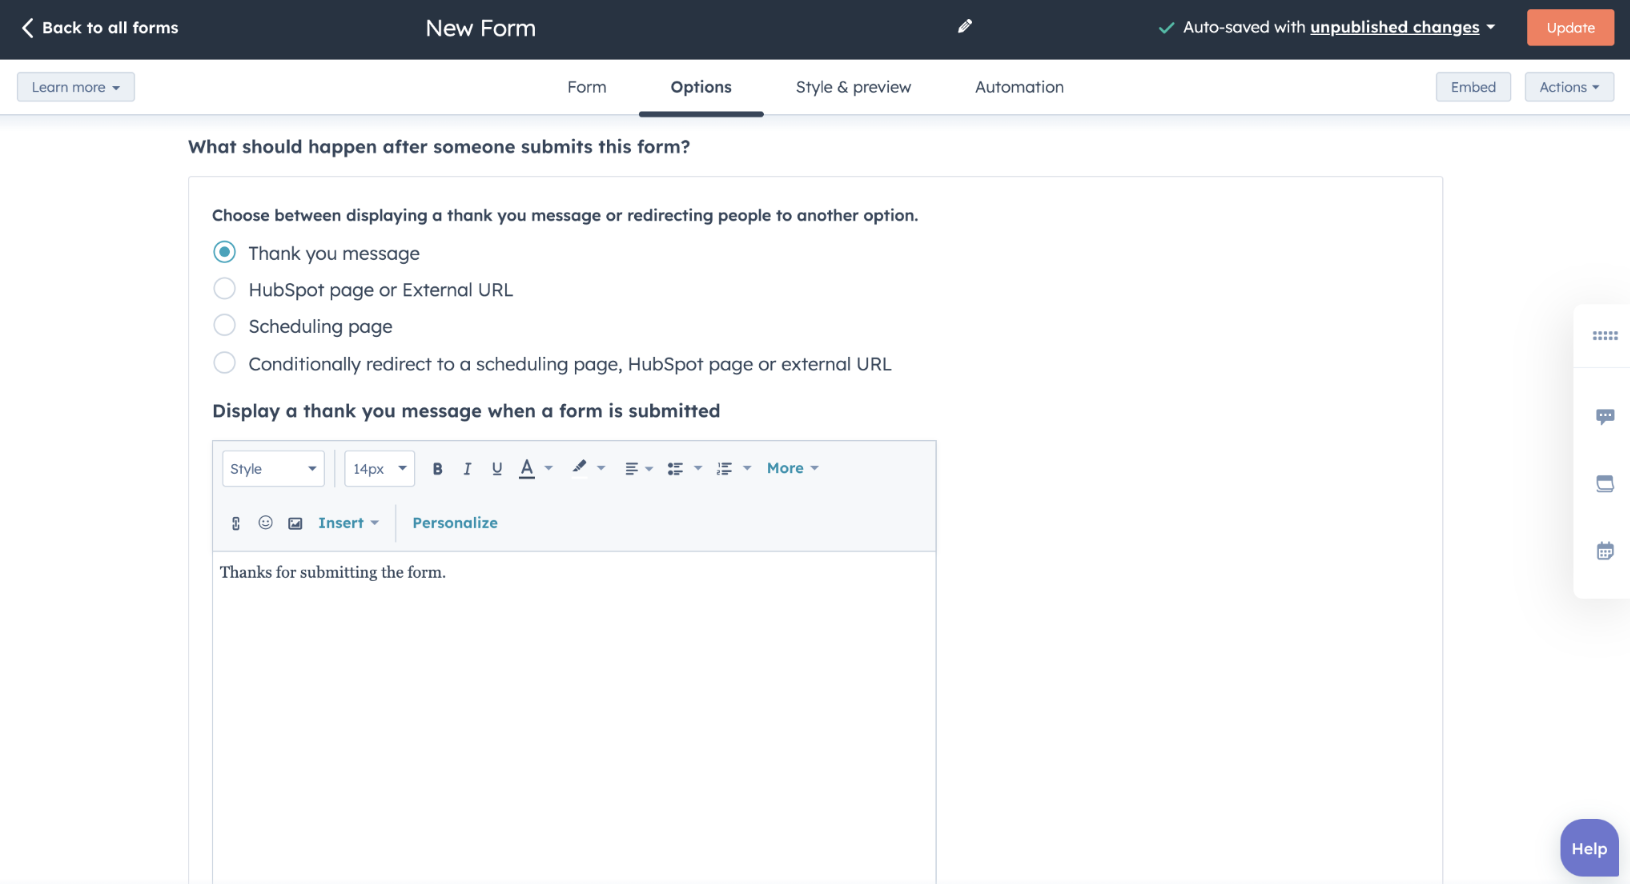This screenshot has height=884, width=1630.
Task: Click the highlight color marker icon
Action: point(579,467)
